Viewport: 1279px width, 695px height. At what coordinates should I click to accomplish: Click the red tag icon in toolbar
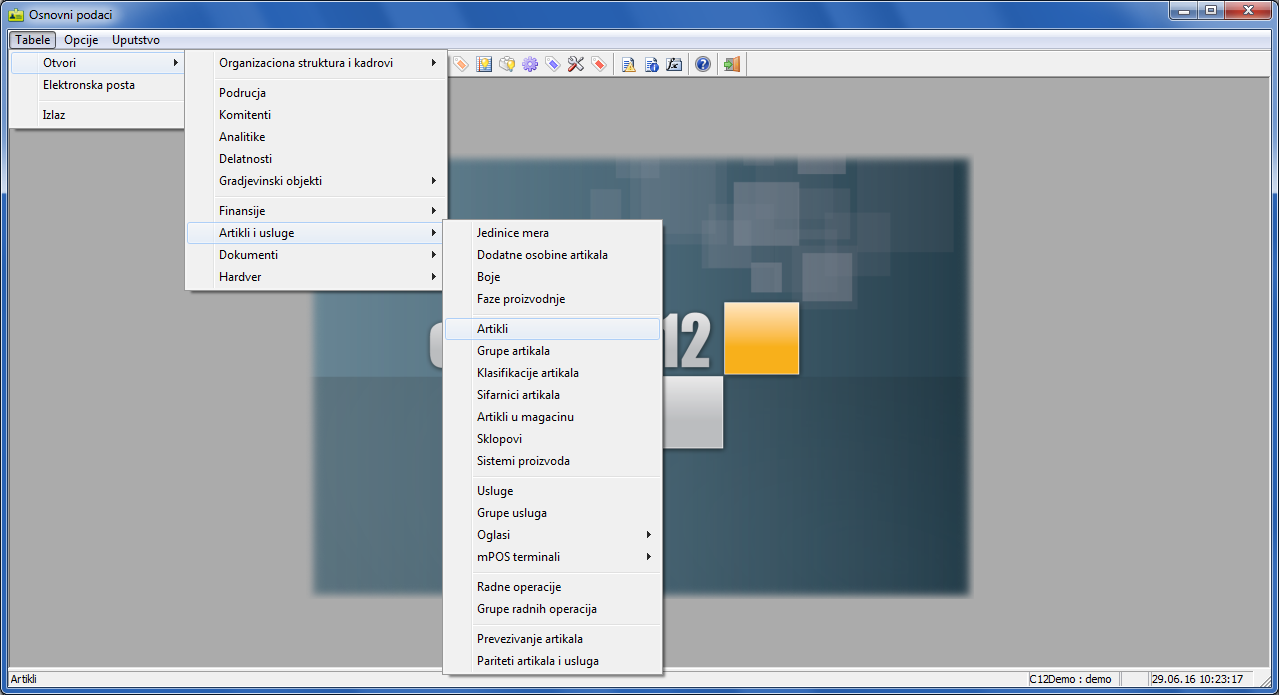pos(598,64)
